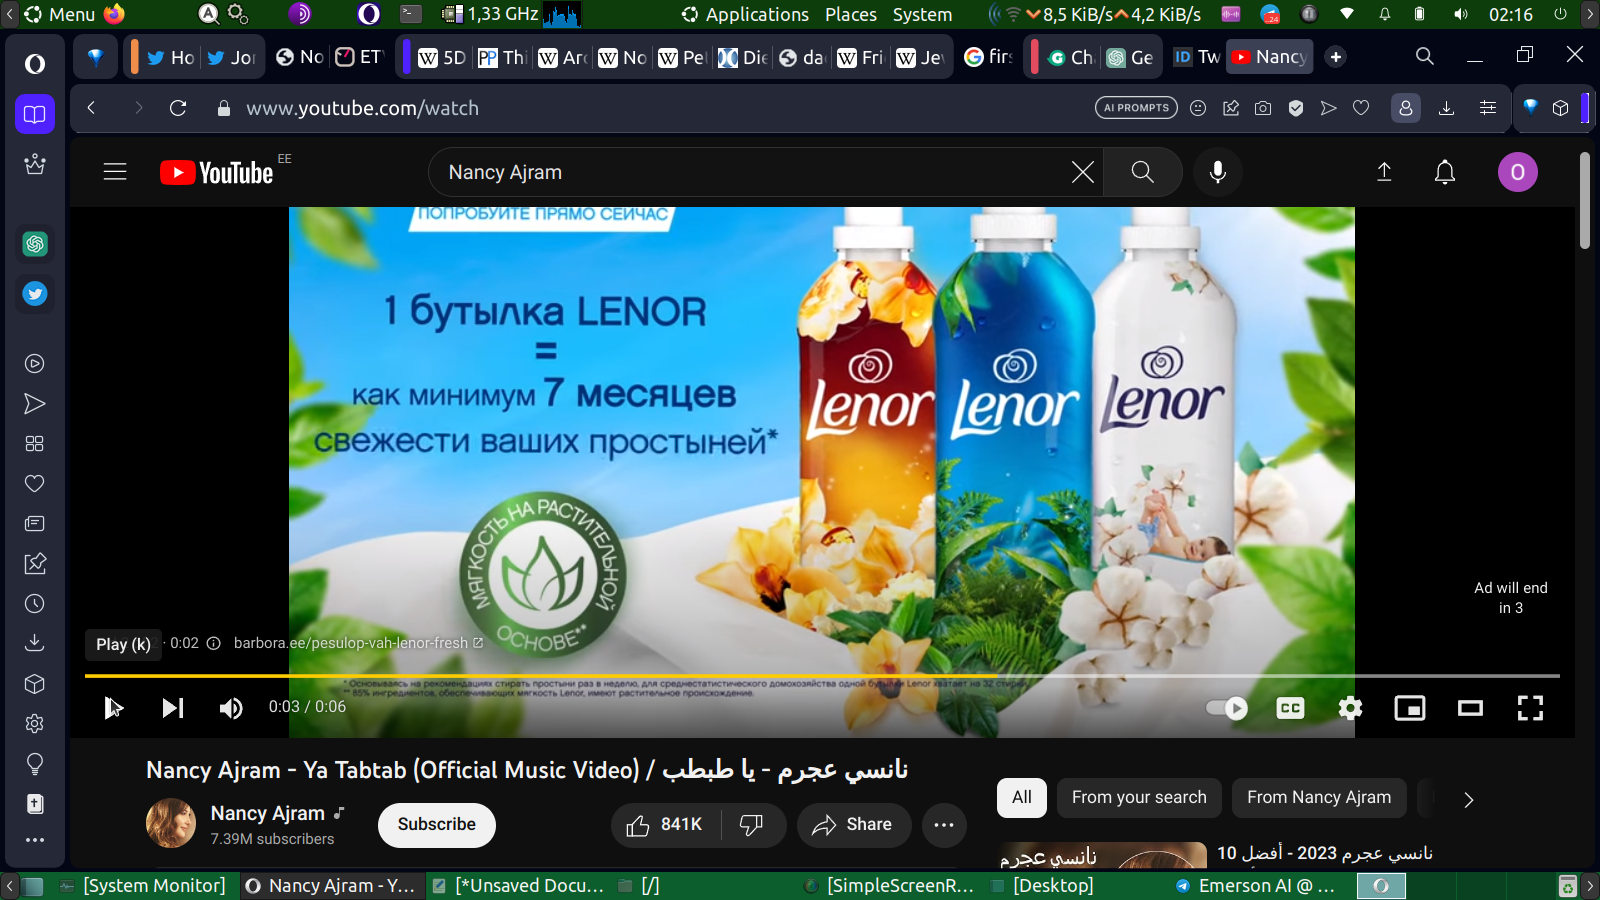
Task: Dislike the Ya Tabtab video
Action: click(752, 825)
